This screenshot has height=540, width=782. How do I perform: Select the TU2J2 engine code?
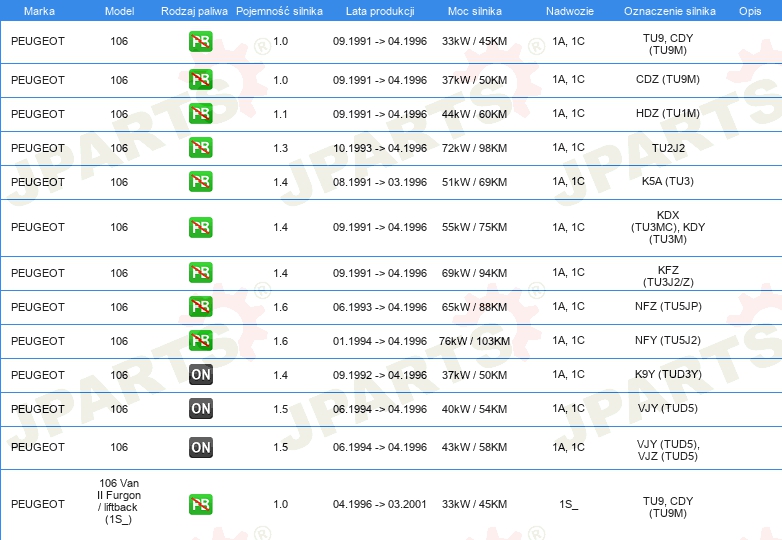pyautogui.click(x=668, y=148)
